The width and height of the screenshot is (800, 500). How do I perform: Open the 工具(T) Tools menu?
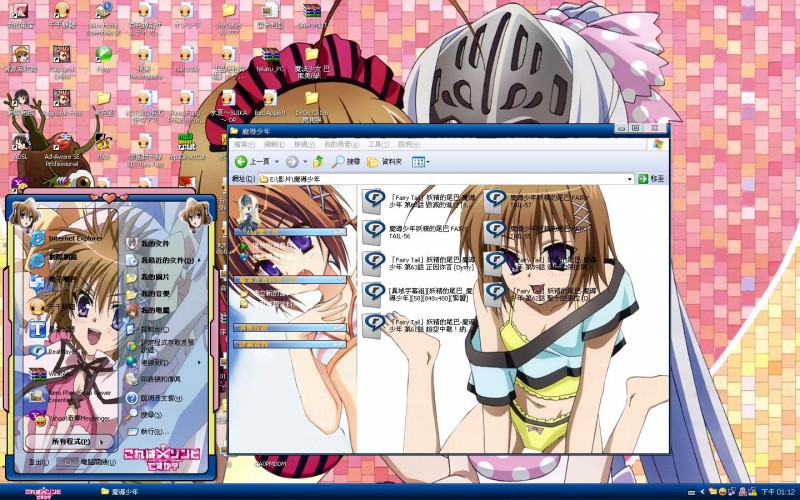click(378, 144)
